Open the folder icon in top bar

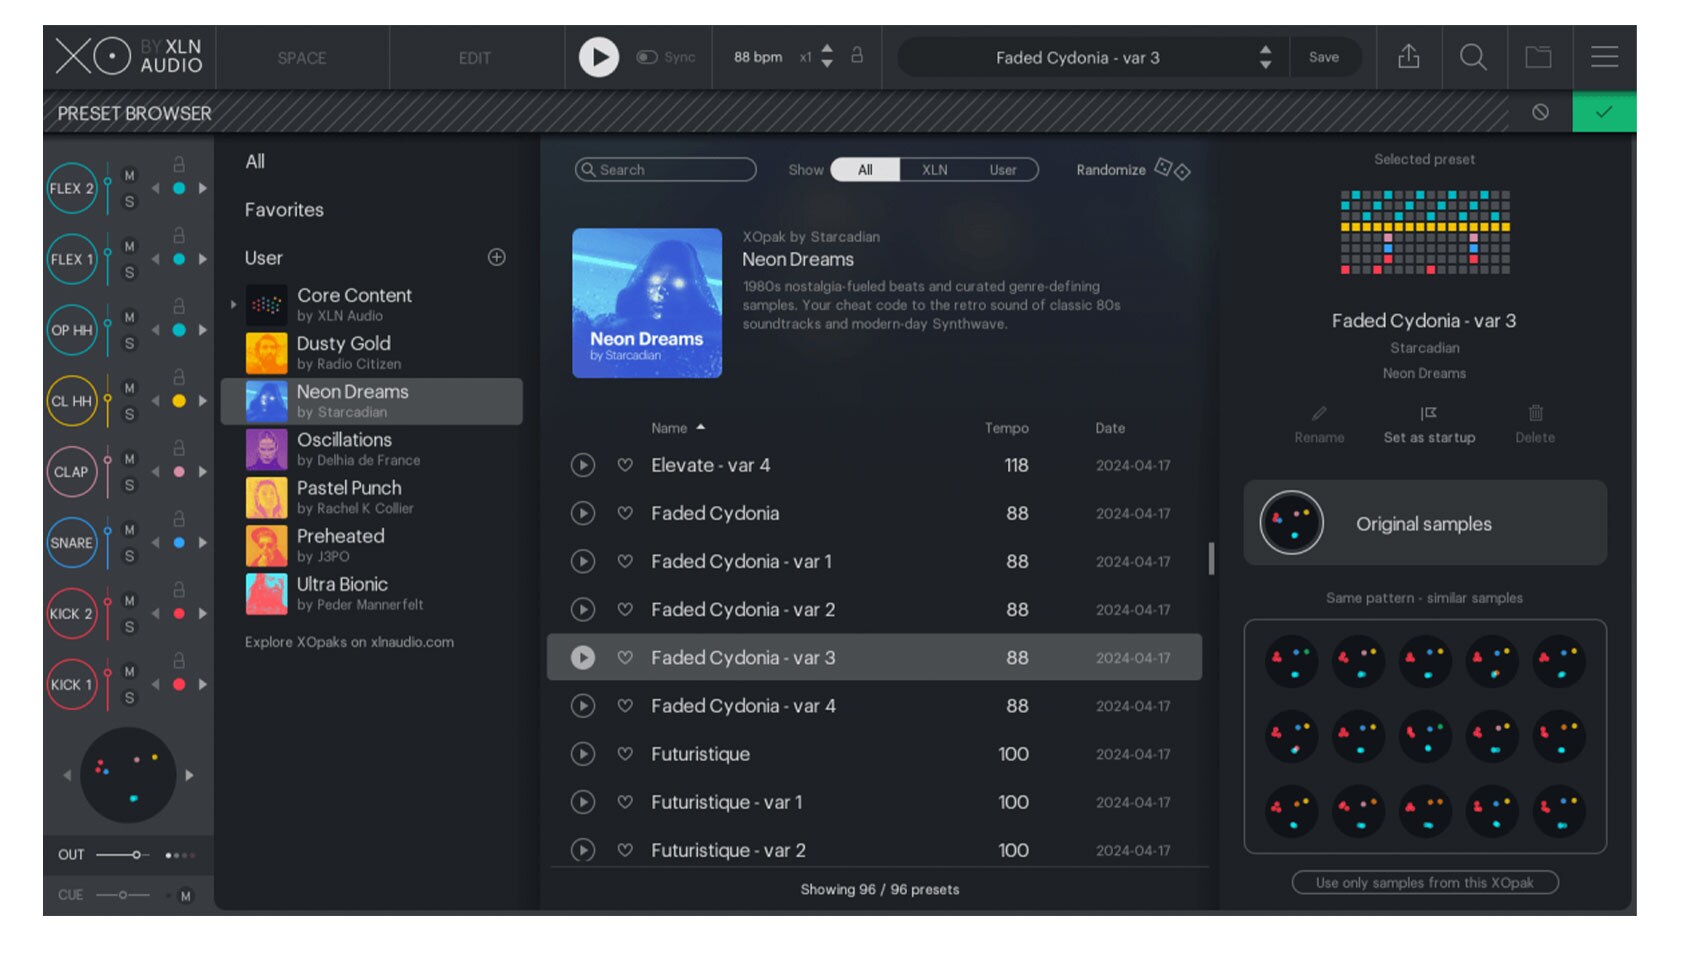click(1538, 57)
